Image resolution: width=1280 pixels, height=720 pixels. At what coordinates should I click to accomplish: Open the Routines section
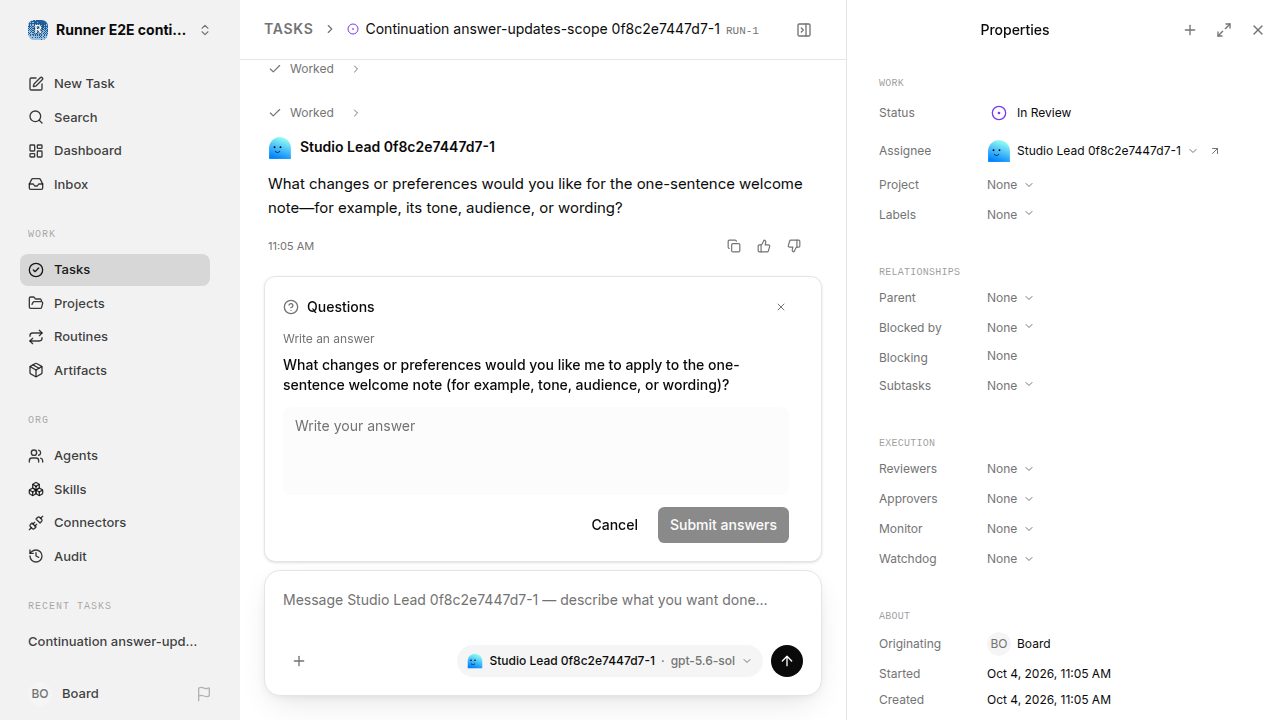(115, 337)
